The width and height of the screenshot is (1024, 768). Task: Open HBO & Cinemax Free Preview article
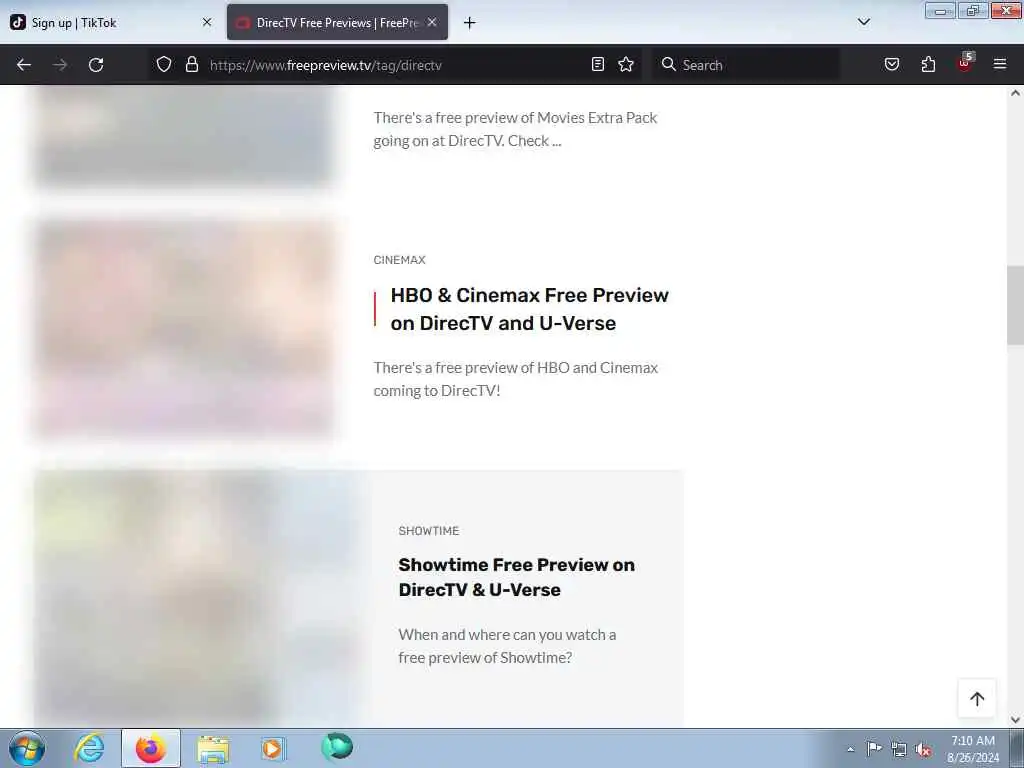[530, 309]
